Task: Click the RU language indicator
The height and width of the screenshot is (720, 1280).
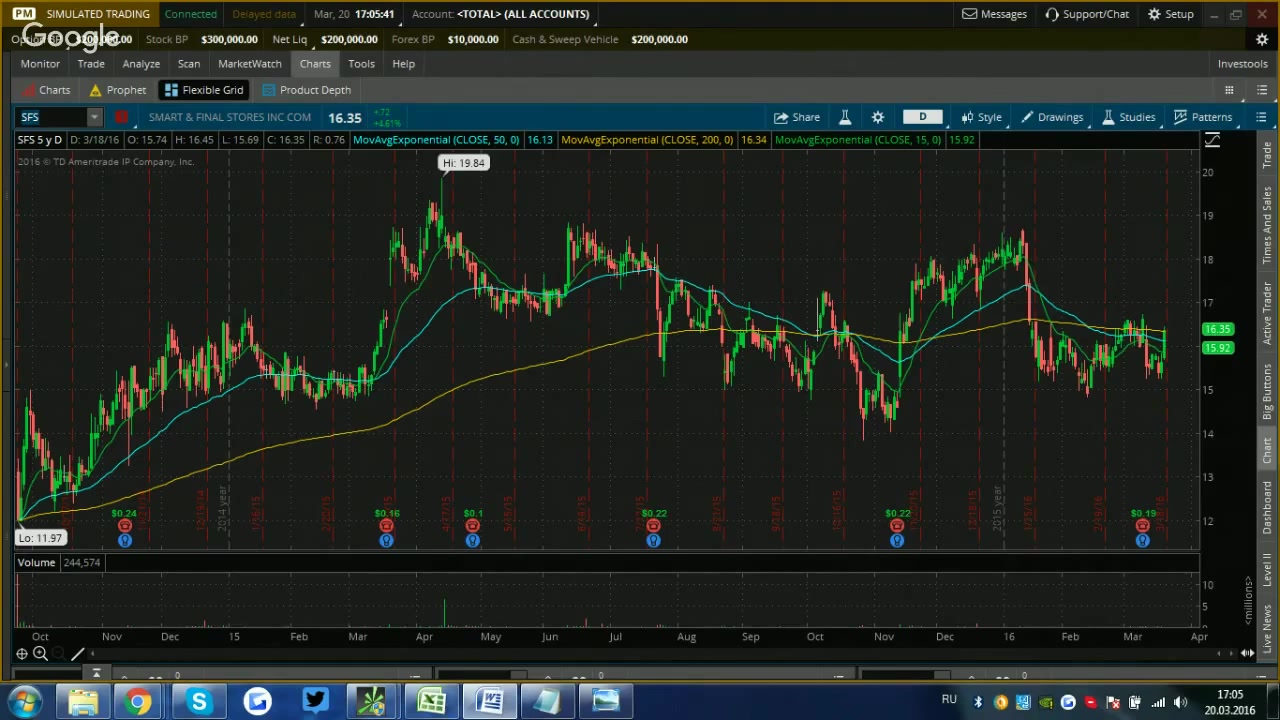Action: point(949,700)
